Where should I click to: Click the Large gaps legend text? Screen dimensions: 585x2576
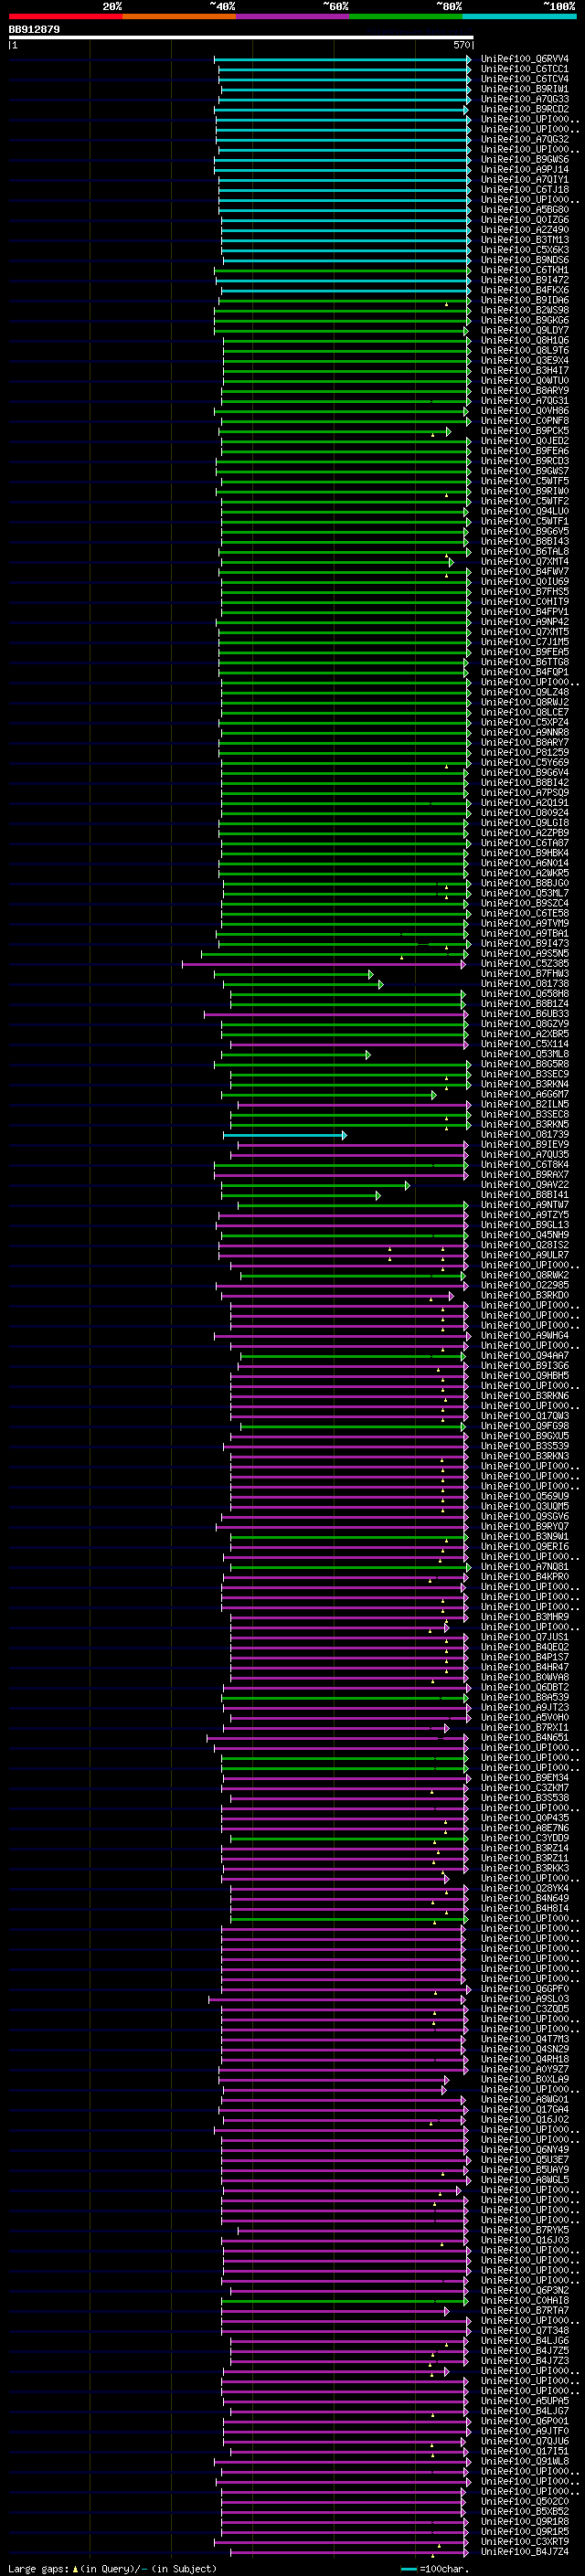[x=39, y=2568]
